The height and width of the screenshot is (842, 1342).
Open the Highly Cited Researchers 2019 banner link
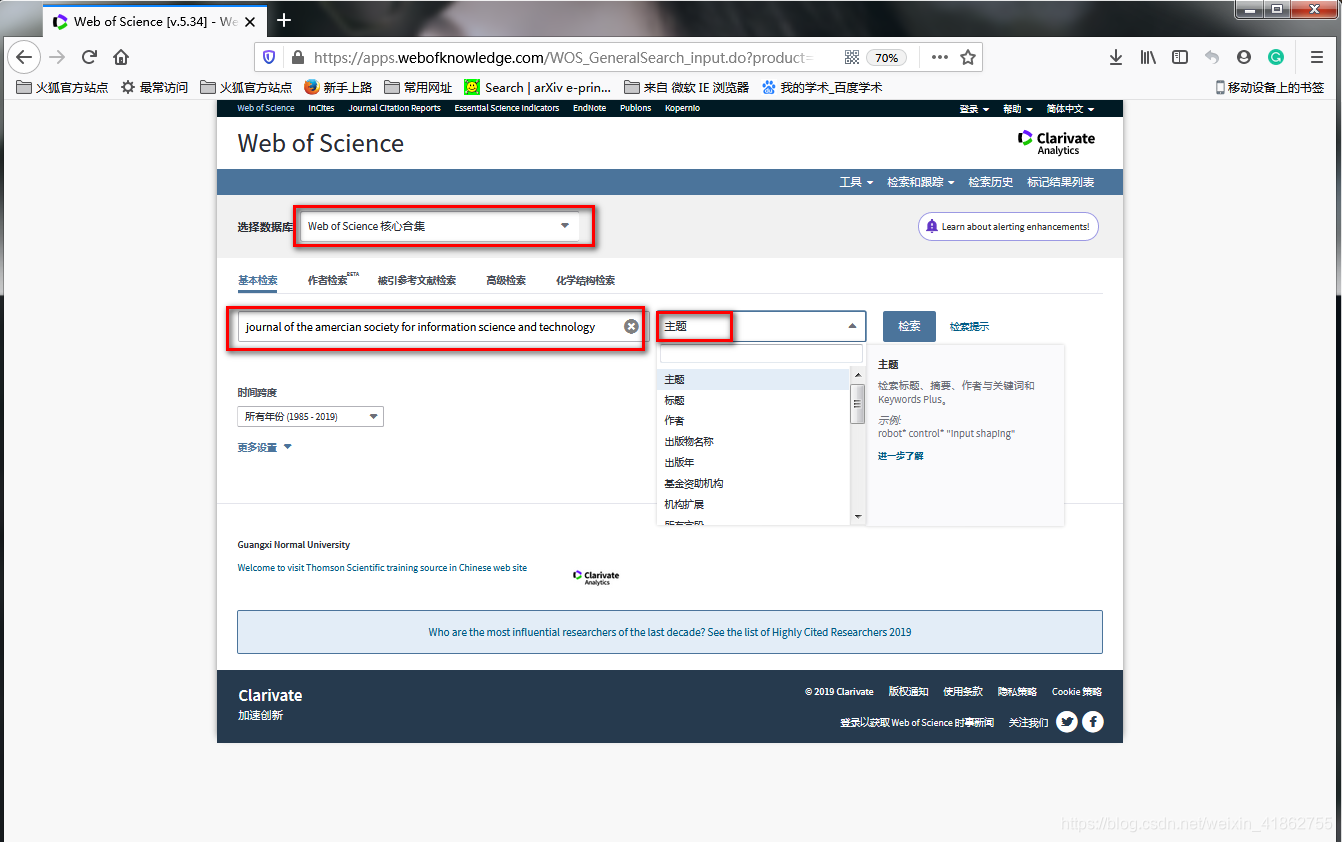click(670, 632)
